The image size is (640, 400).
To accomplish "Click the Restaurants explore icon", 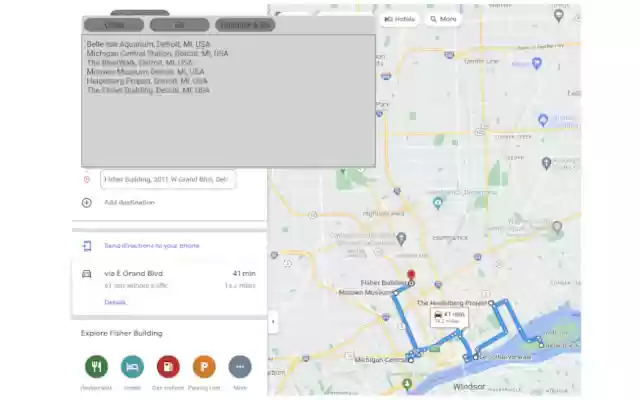I will point(96,367).
